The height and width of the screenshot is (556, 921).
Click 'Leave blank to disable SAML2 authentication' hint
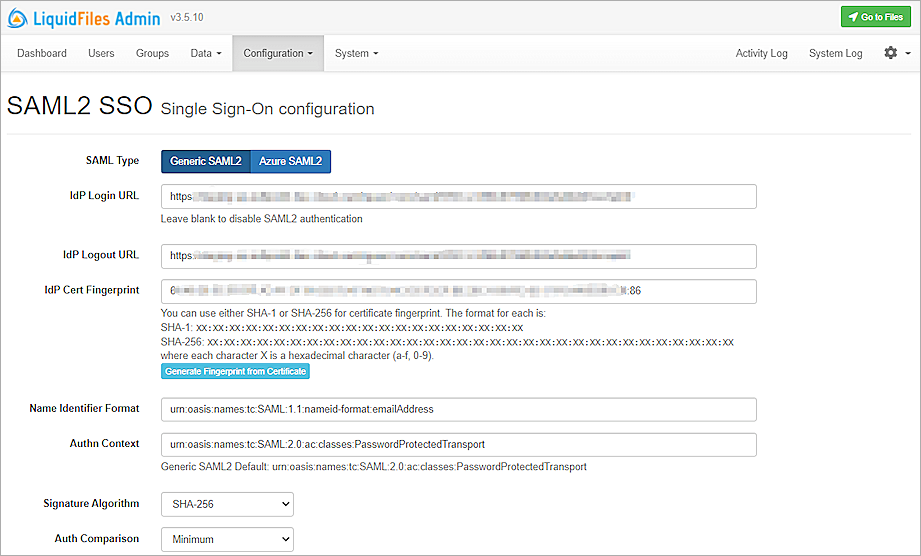pos(261,219)
